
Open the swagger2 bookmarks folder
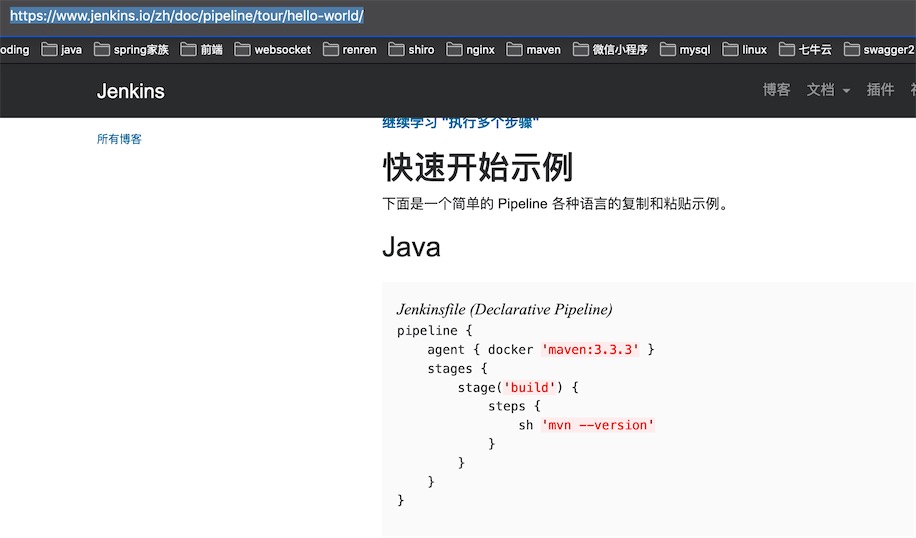879,50
